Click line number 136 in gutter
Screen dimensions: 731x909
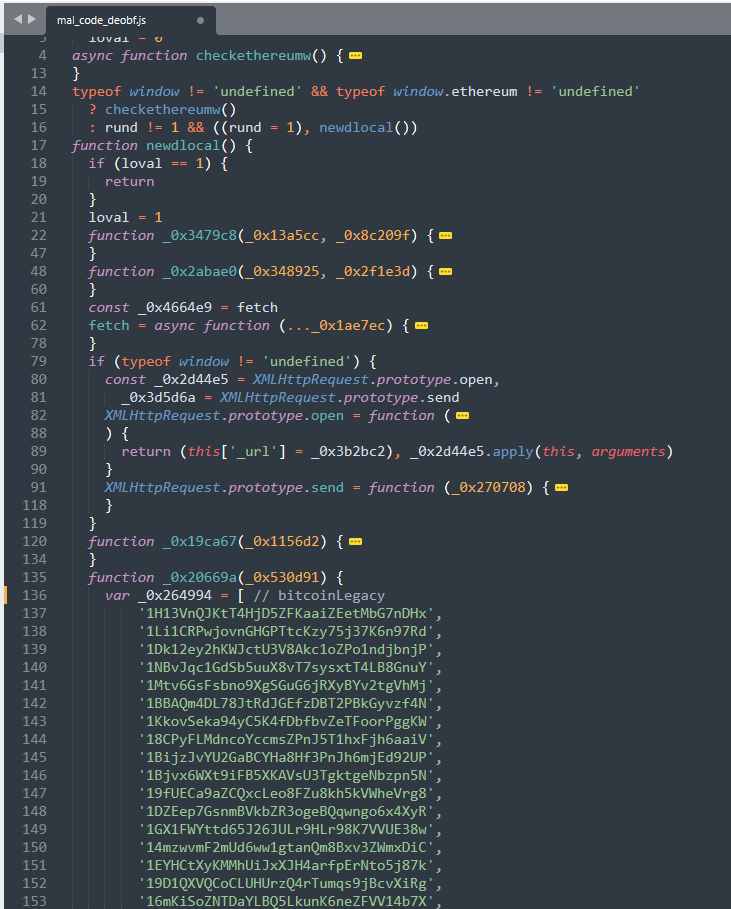34,595
